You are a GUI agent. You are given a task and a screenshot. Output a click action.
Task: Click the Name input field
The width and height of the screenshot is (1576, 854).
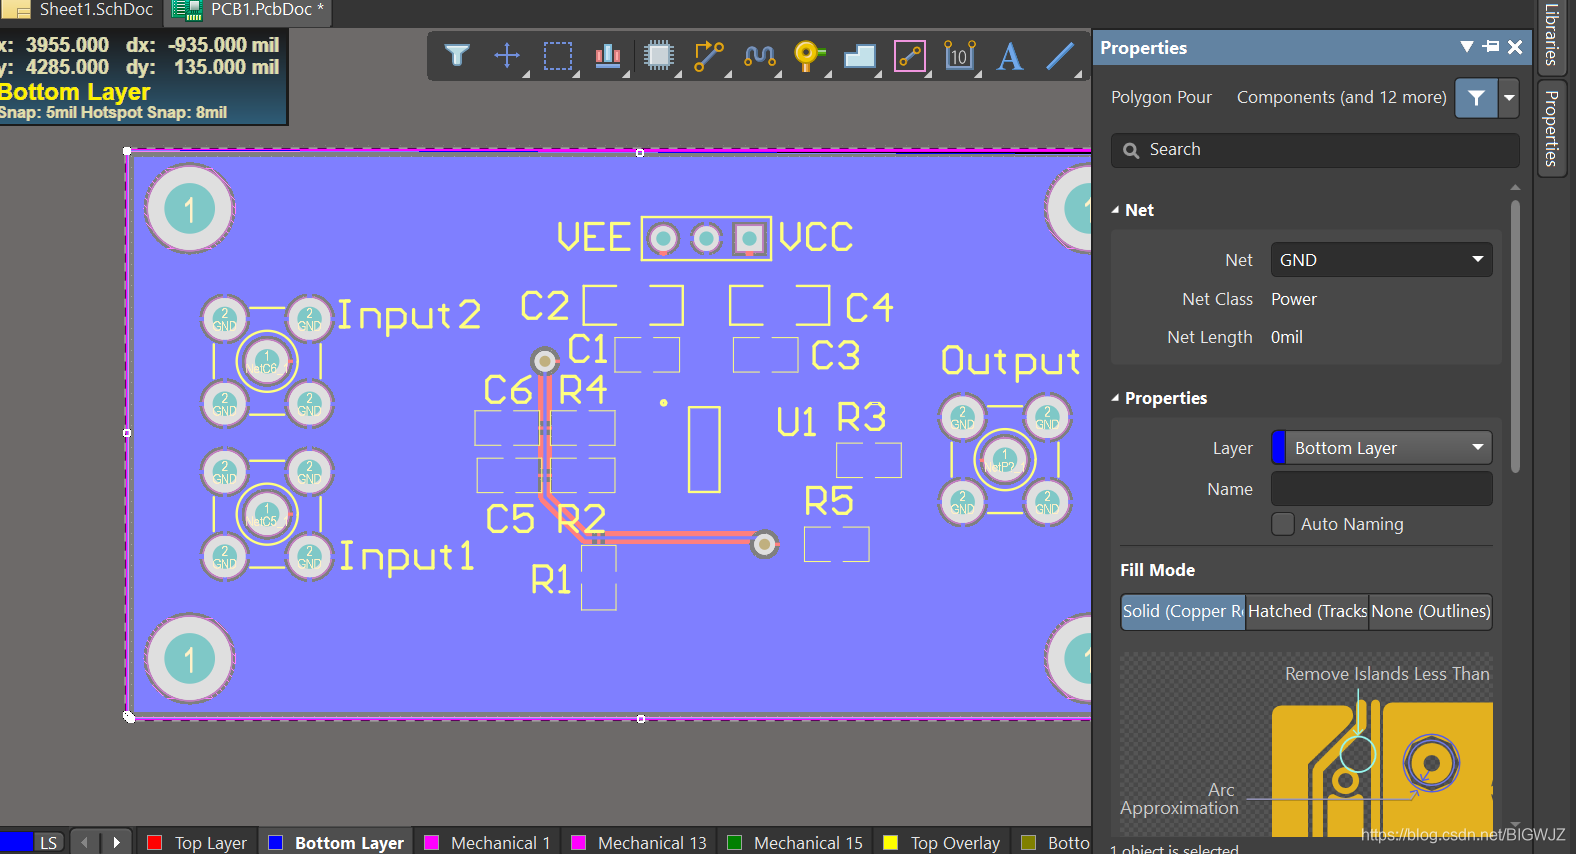[x=1381, y=489]
